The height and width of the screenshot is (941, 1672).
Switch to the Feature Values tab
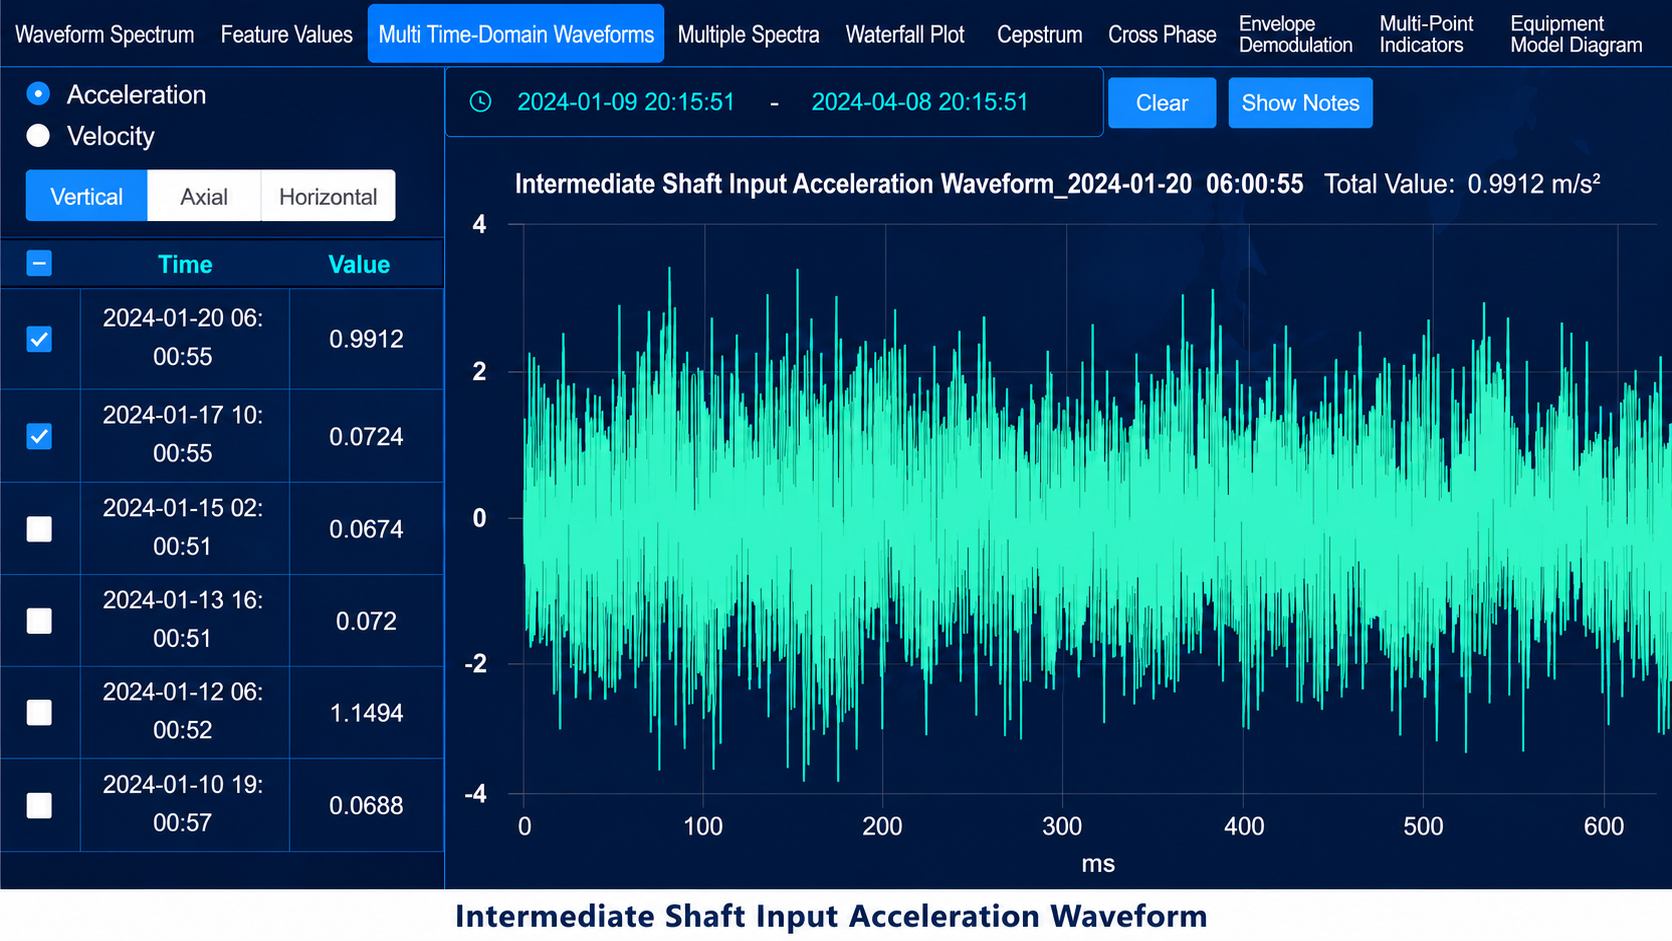[x=287, y=34]
